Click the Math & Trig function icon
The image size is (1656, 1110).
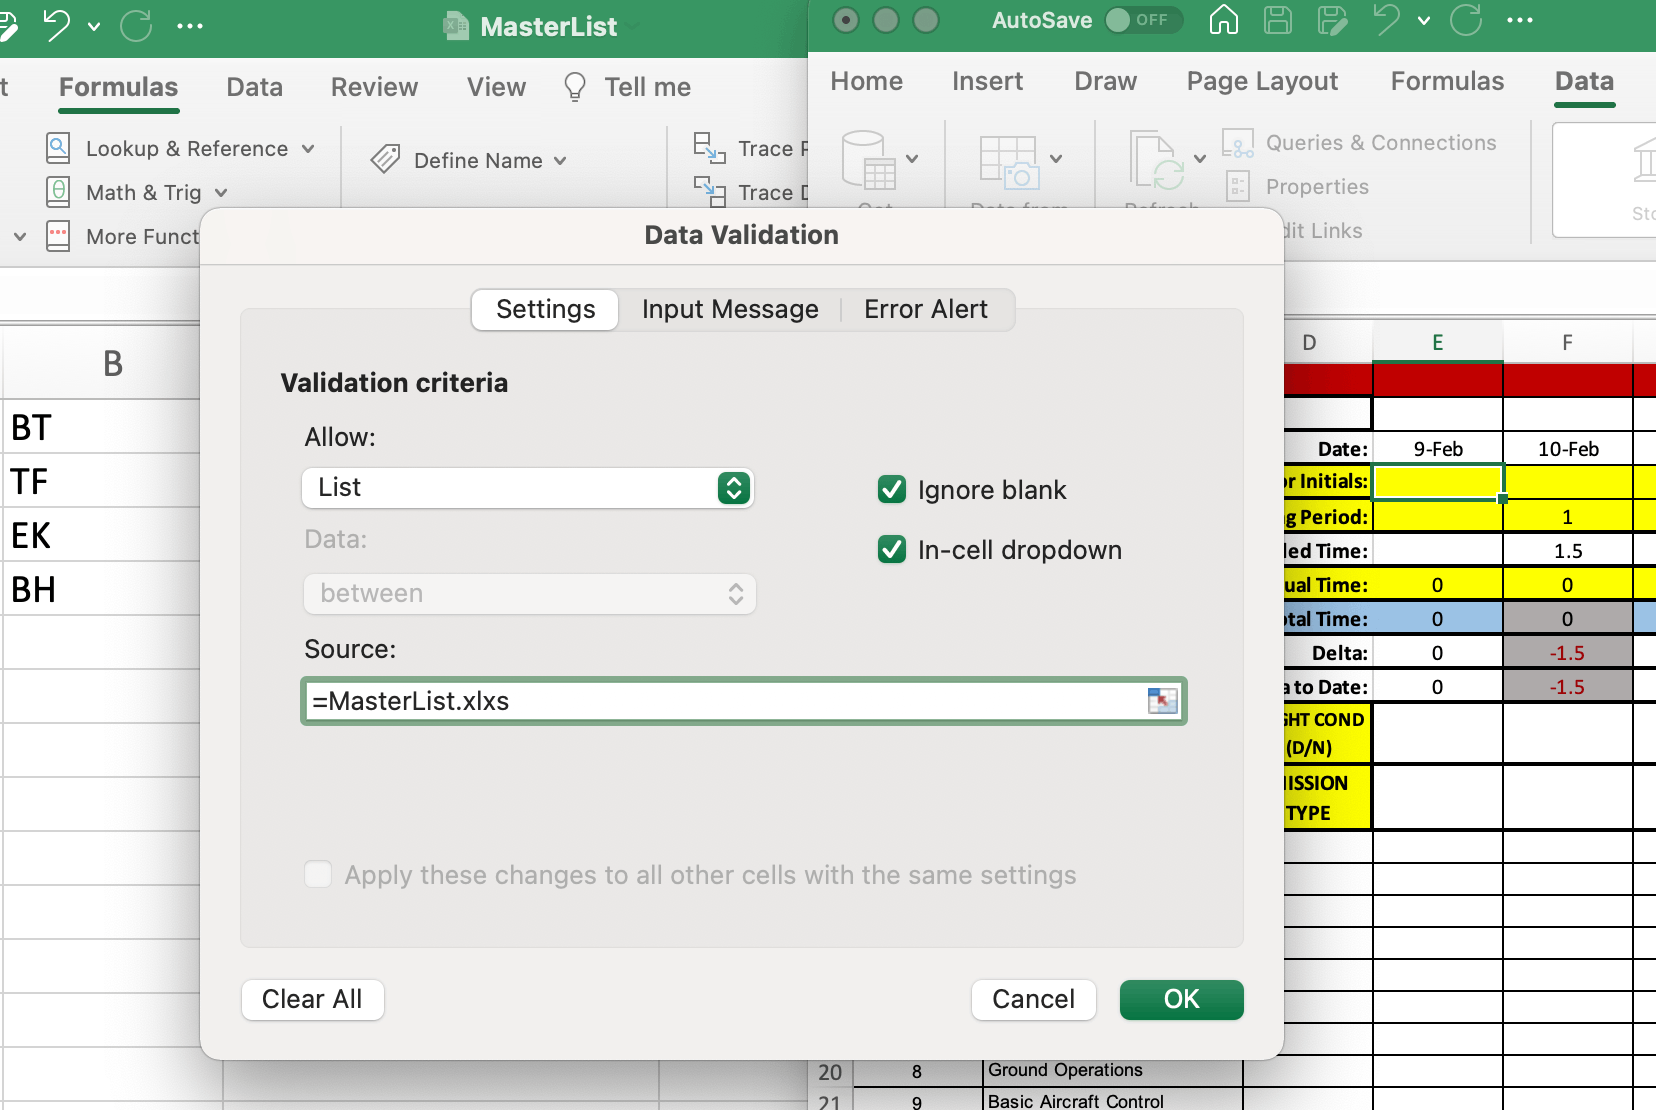coord(58,192)
